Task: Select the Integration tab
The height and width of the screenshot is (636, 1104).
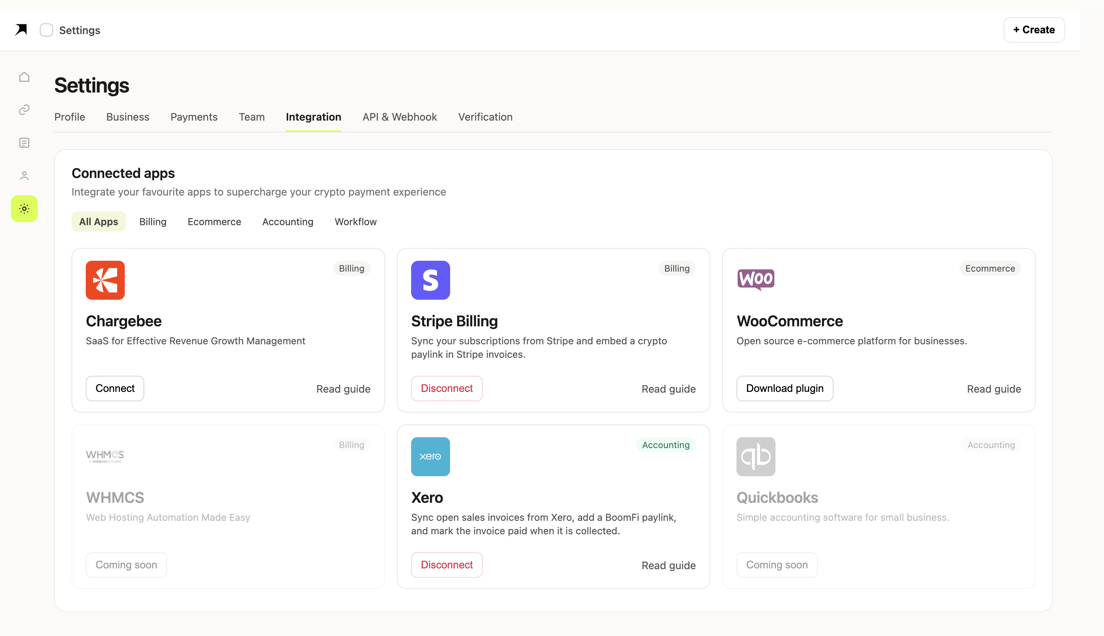Action: [313, 117]
